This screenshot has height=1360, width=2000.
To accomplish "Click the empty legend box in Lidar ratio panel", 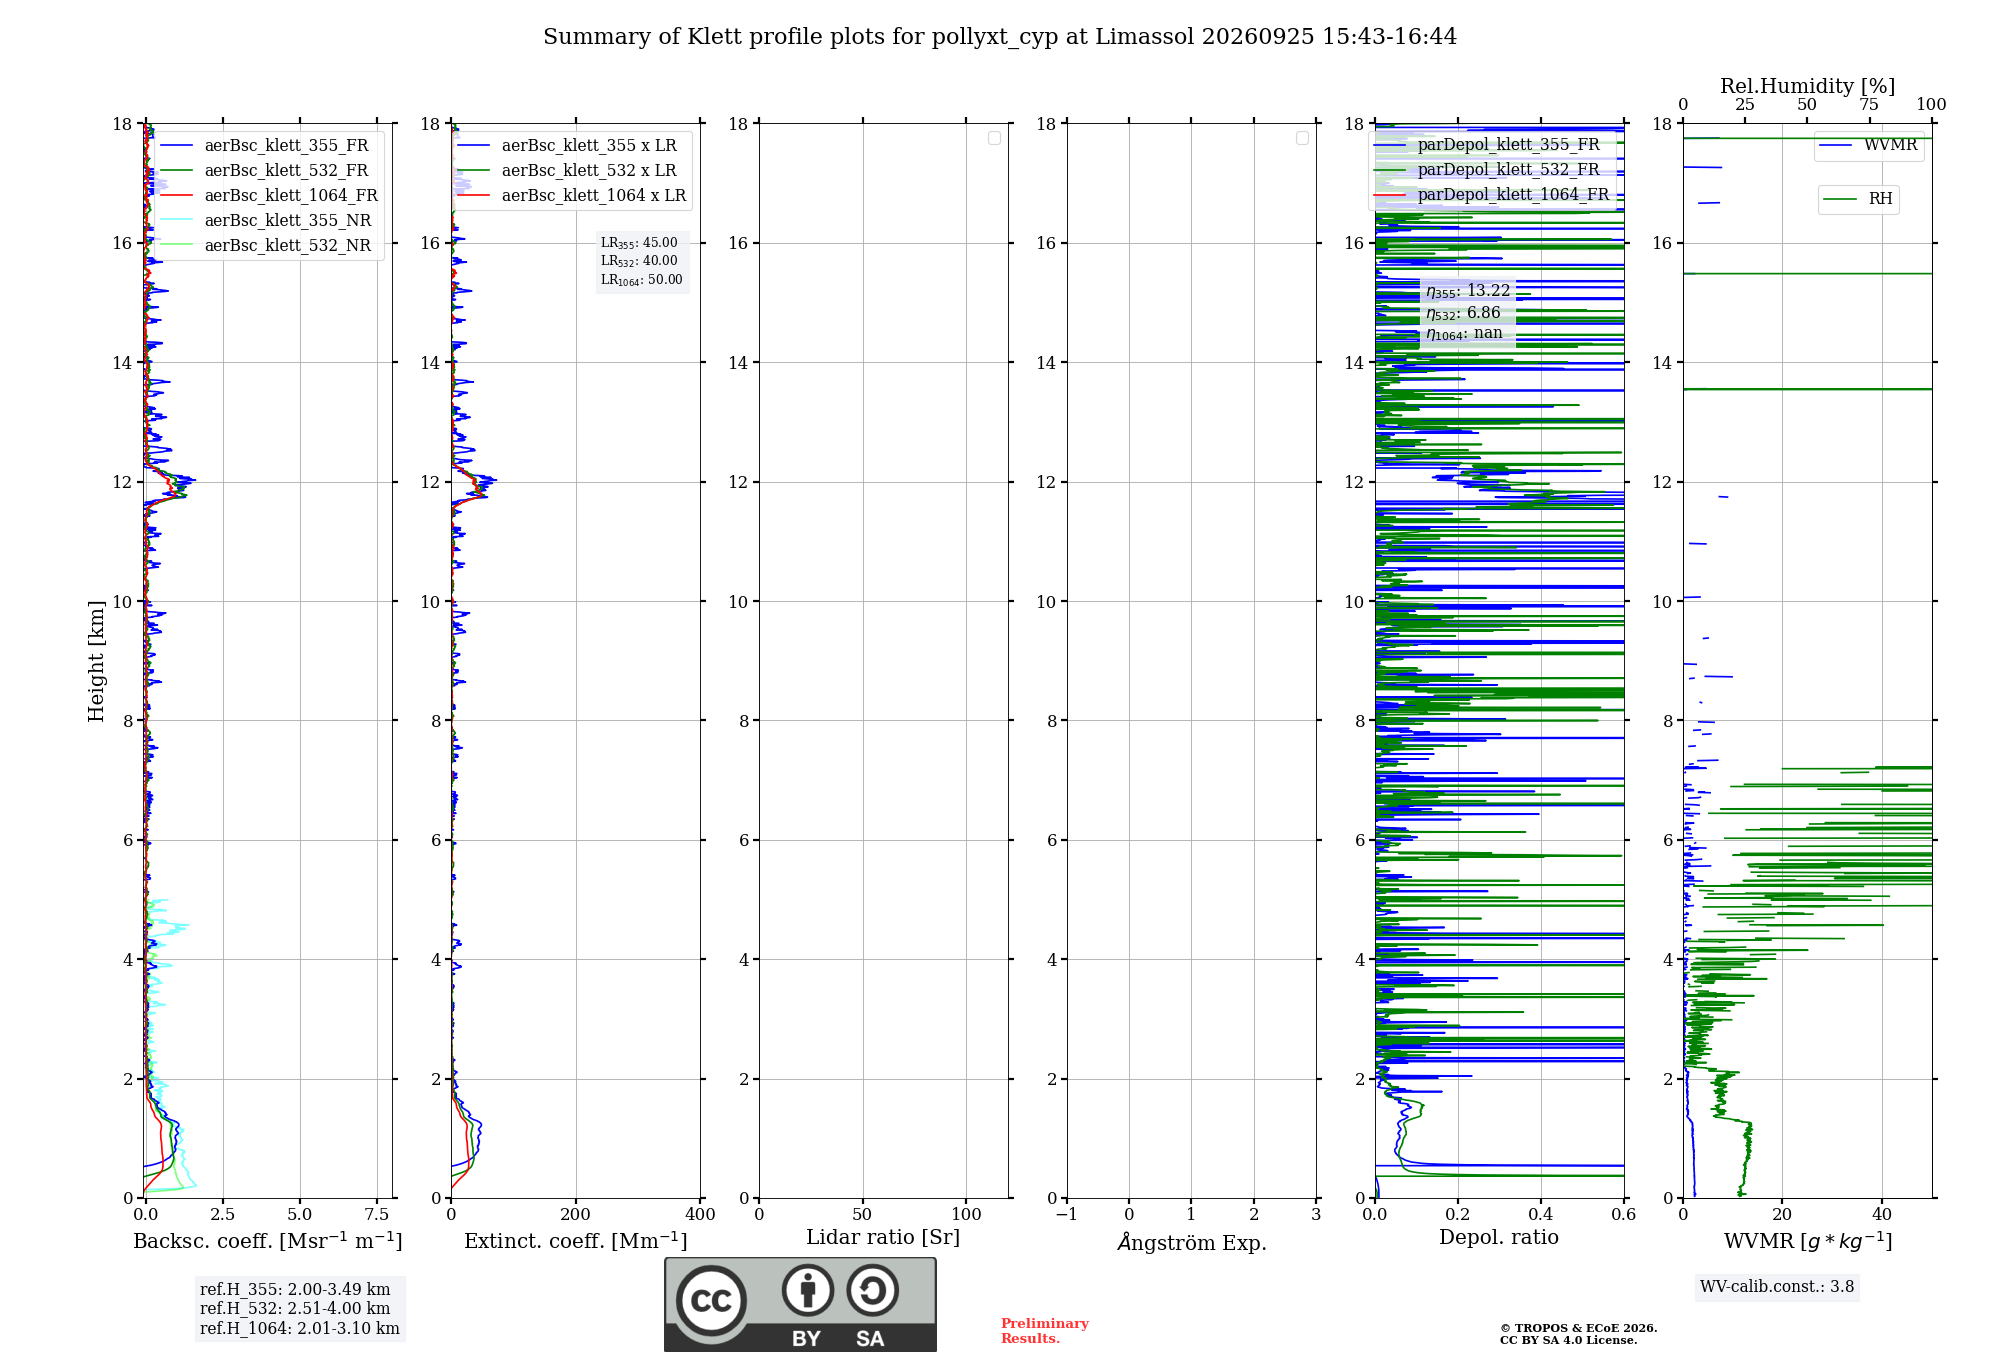I will click(x=994, y=138).
